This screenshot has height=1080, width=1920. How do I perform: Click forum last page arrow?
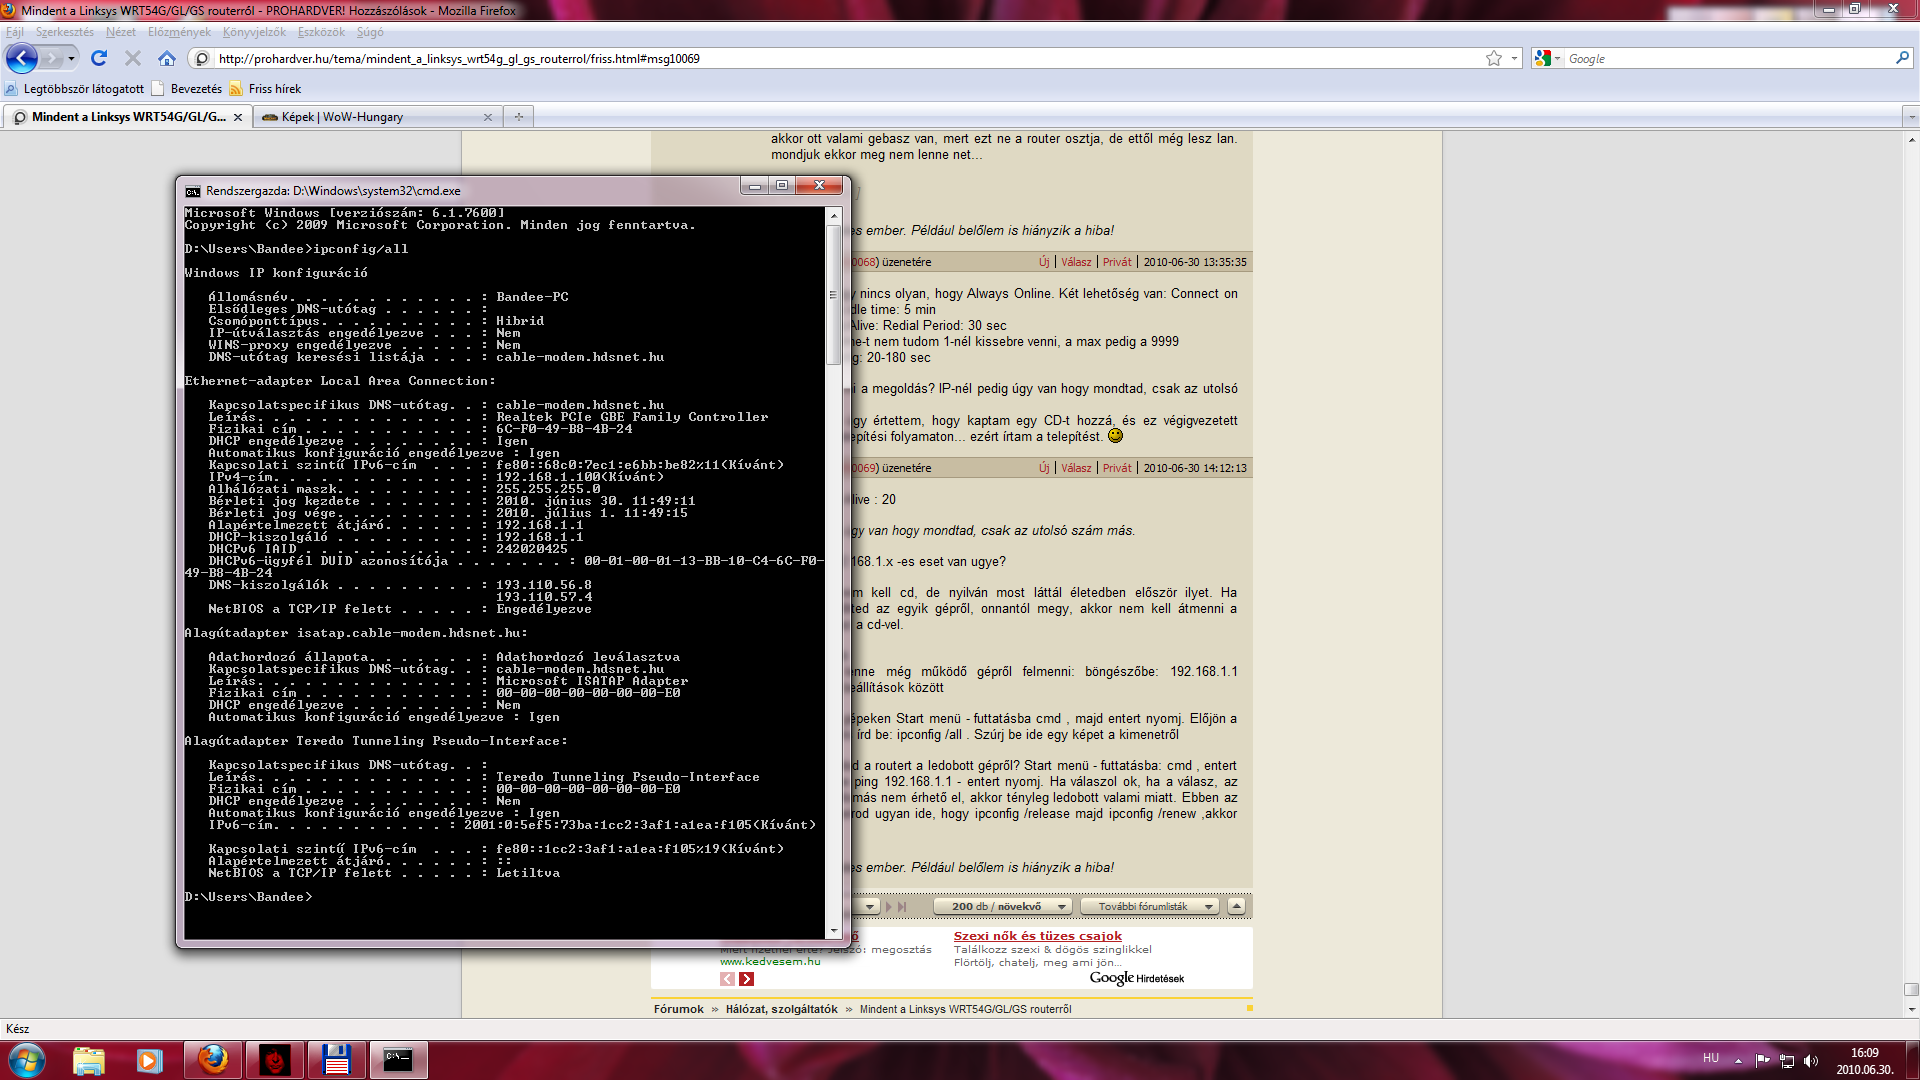[x=902, y=907]
